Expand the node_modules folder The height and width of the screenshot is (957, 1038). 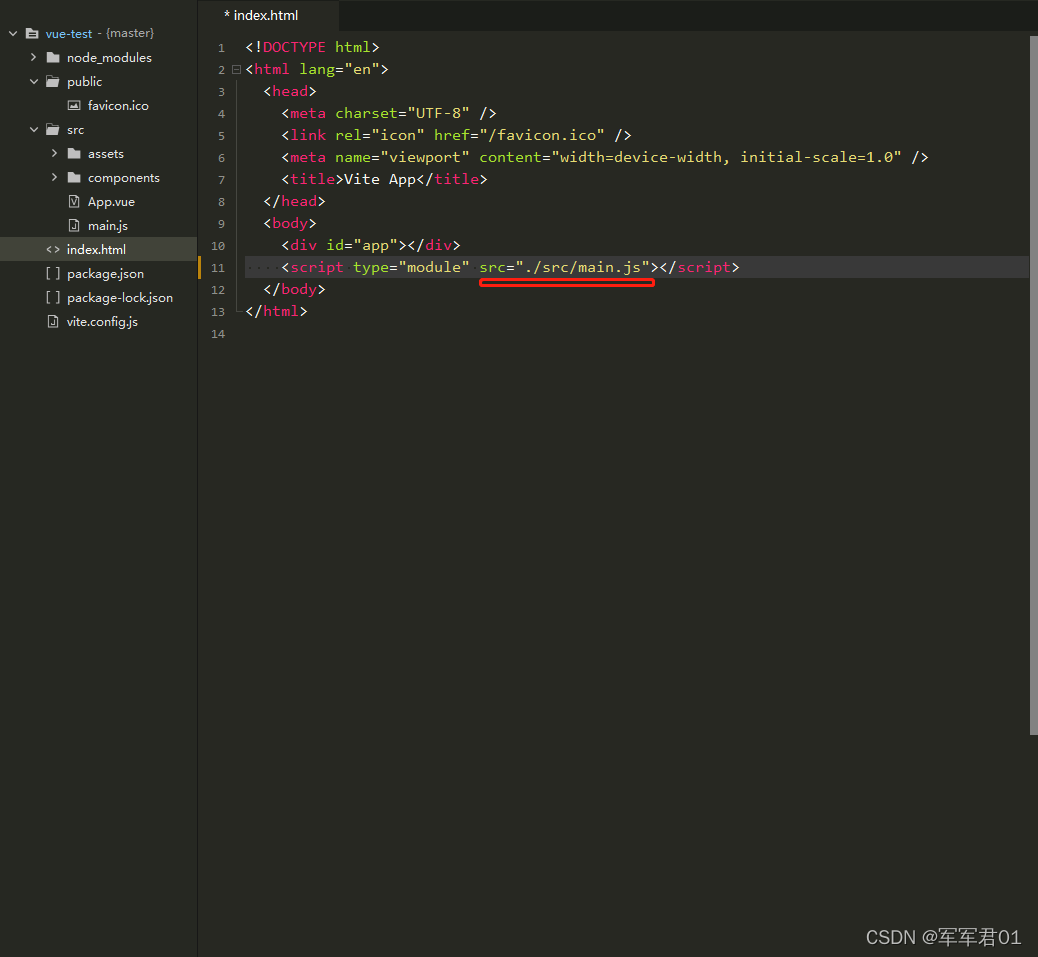[x=32, y=57]
